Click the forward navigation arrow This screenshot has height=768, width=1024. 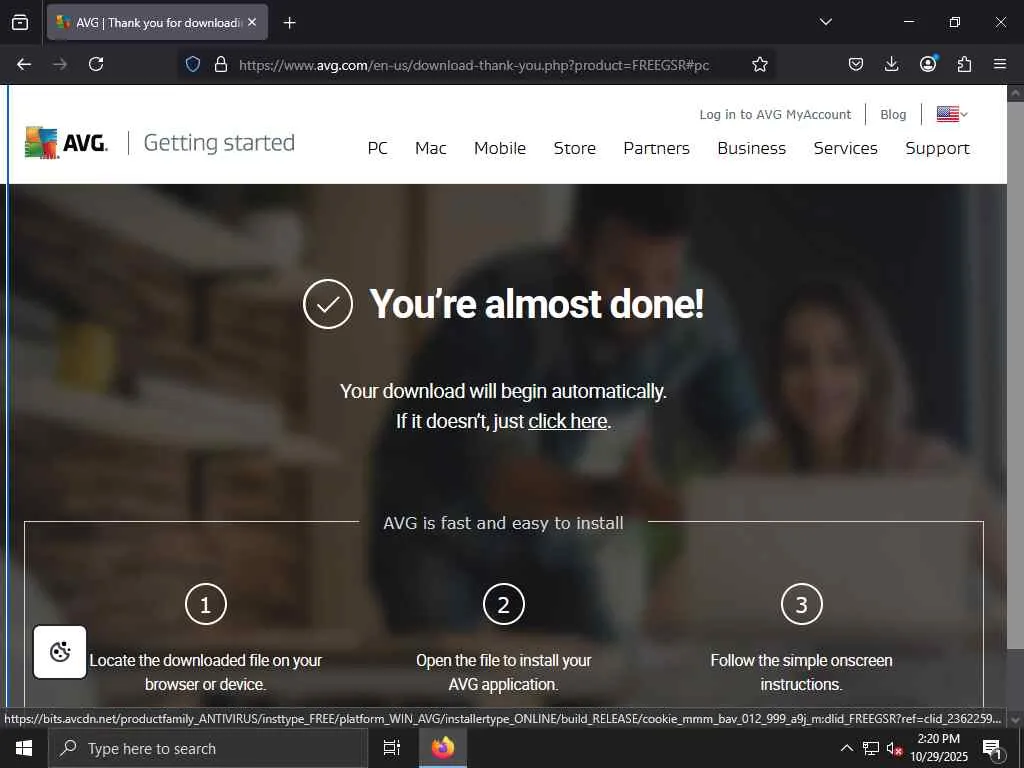(60, 64)
